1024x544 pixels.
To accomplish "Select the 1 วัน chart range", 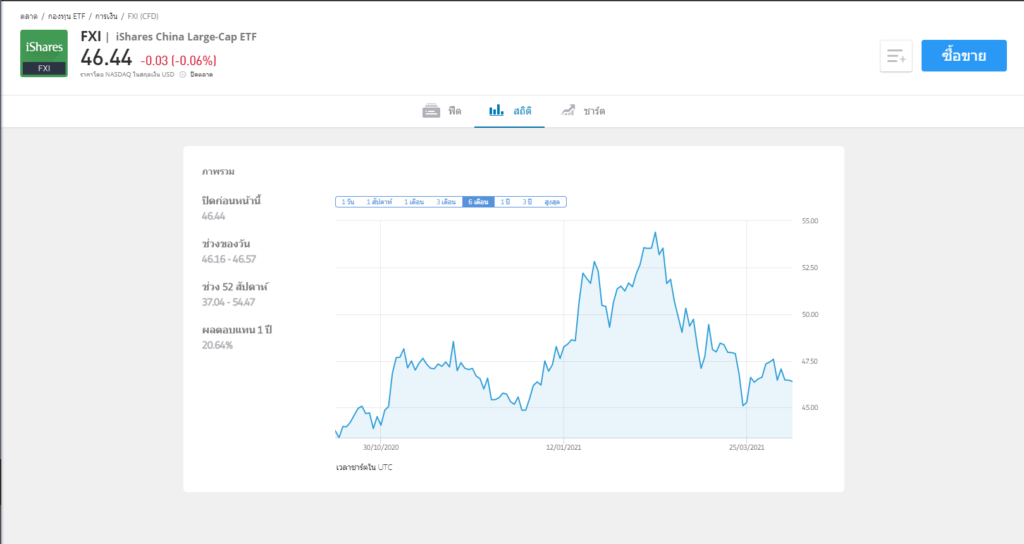I will [348, 202].
